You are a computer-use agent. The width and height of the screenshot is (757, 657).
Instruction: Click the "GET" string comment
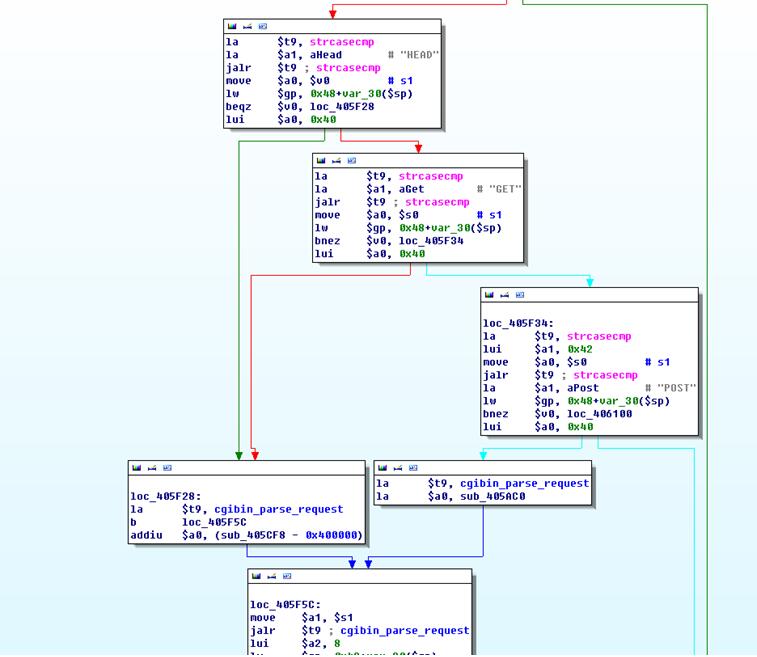coord(505,189)
